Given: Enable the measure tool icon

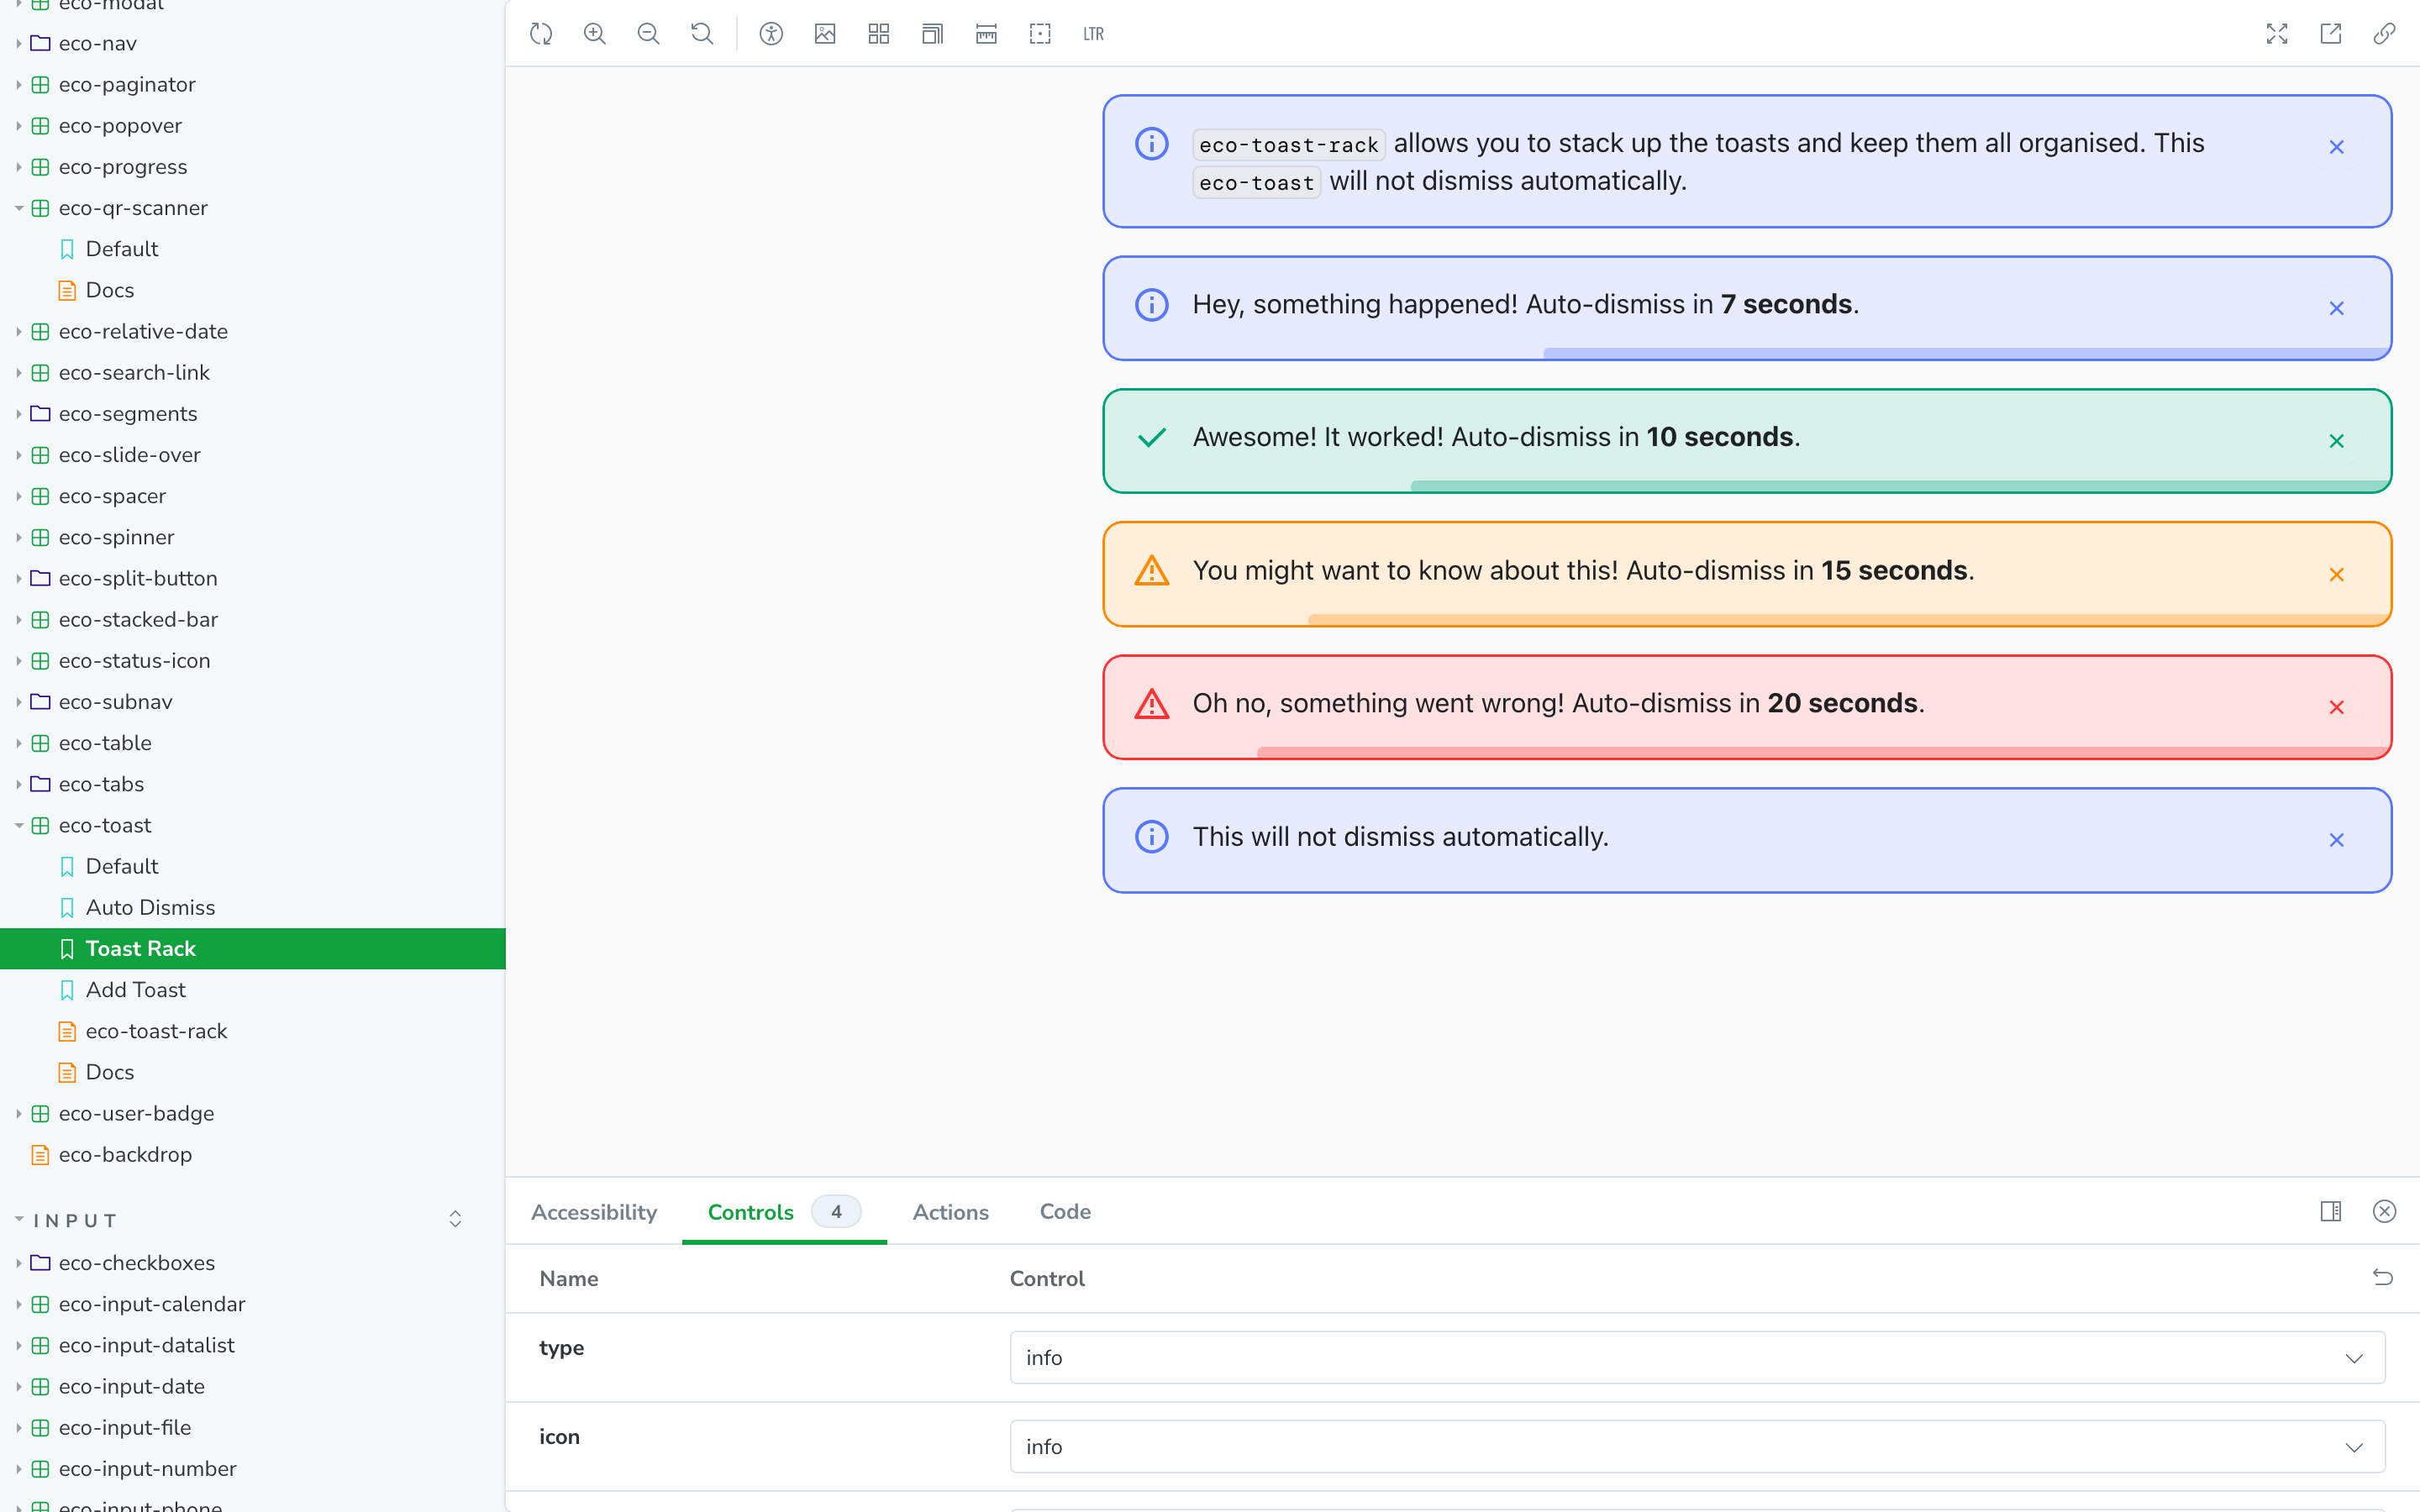Looking at the screenshot, I should point(986,34).
